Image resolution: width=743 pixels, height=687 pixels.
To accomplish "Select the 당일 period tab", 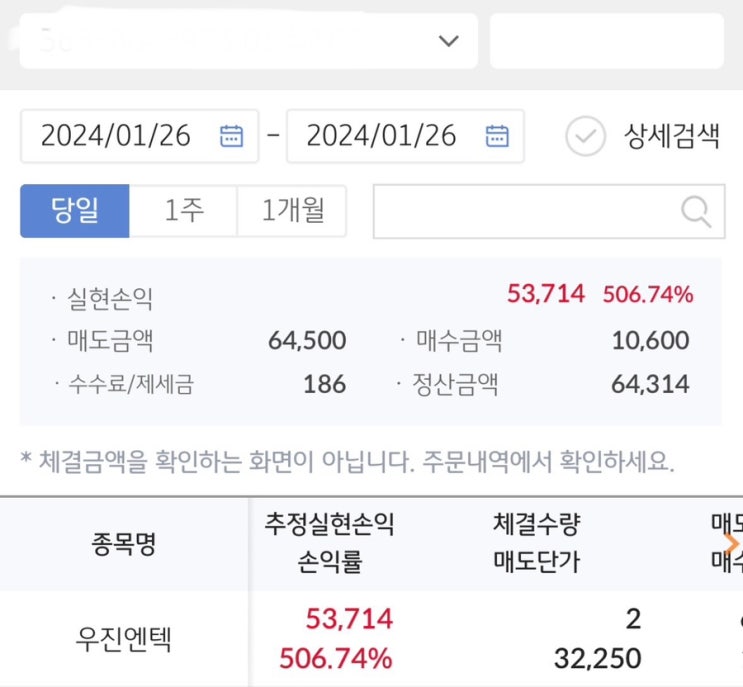I will (75, 211).
